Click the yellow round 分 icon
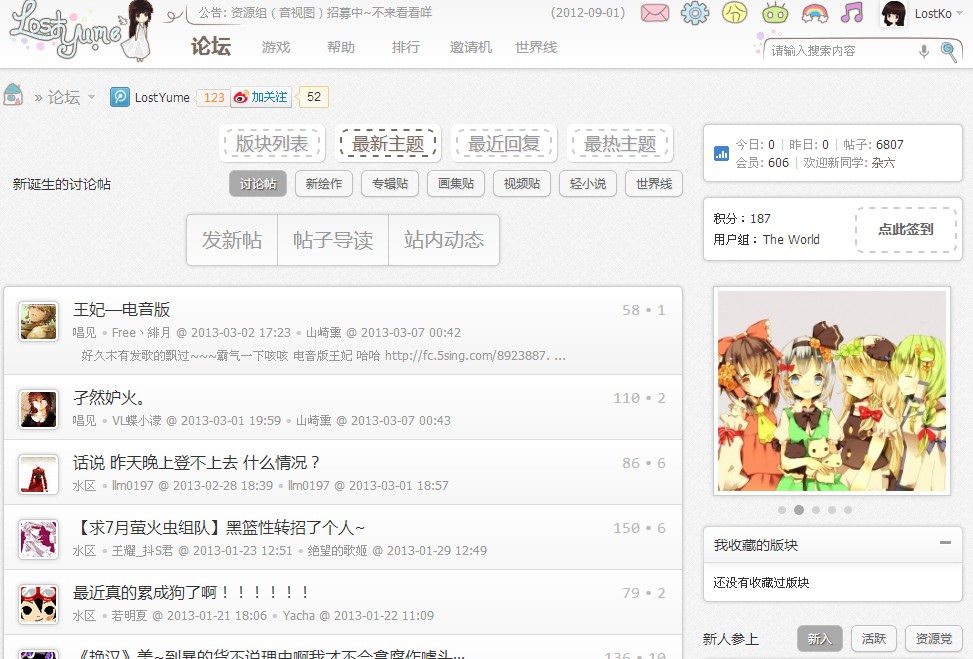 [x=734, y=13]
